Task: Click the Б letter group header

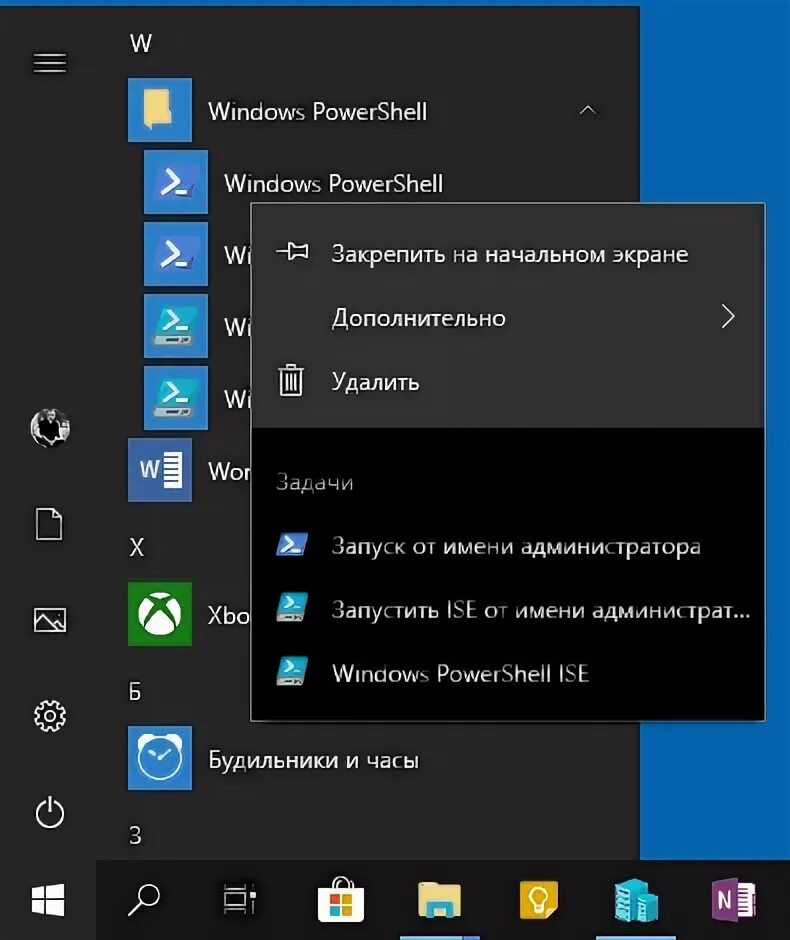Action: pyautogui.click(x=135, y=691)
